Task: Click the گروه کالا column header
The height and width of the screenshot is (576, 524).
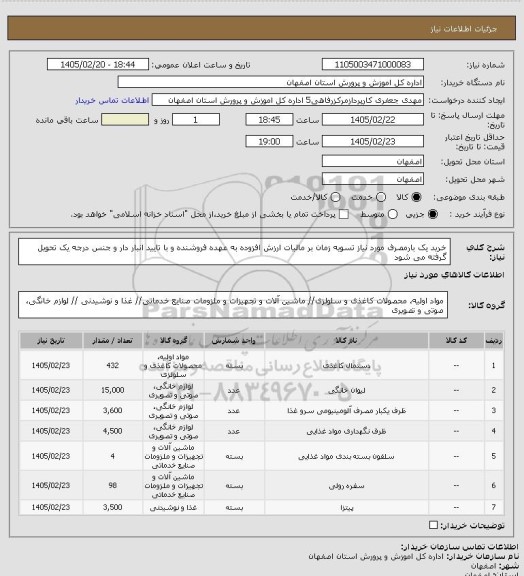Action: point(173,341)
